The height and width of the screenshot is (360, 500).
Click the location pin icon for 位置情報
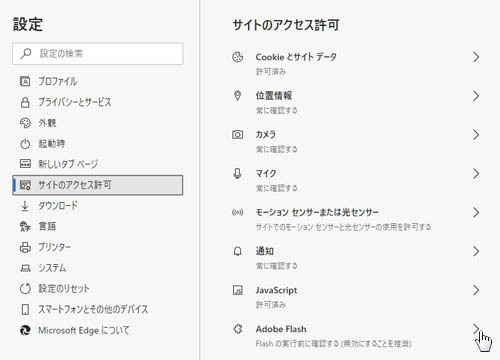pyautogui.click(x=237, y=96)
